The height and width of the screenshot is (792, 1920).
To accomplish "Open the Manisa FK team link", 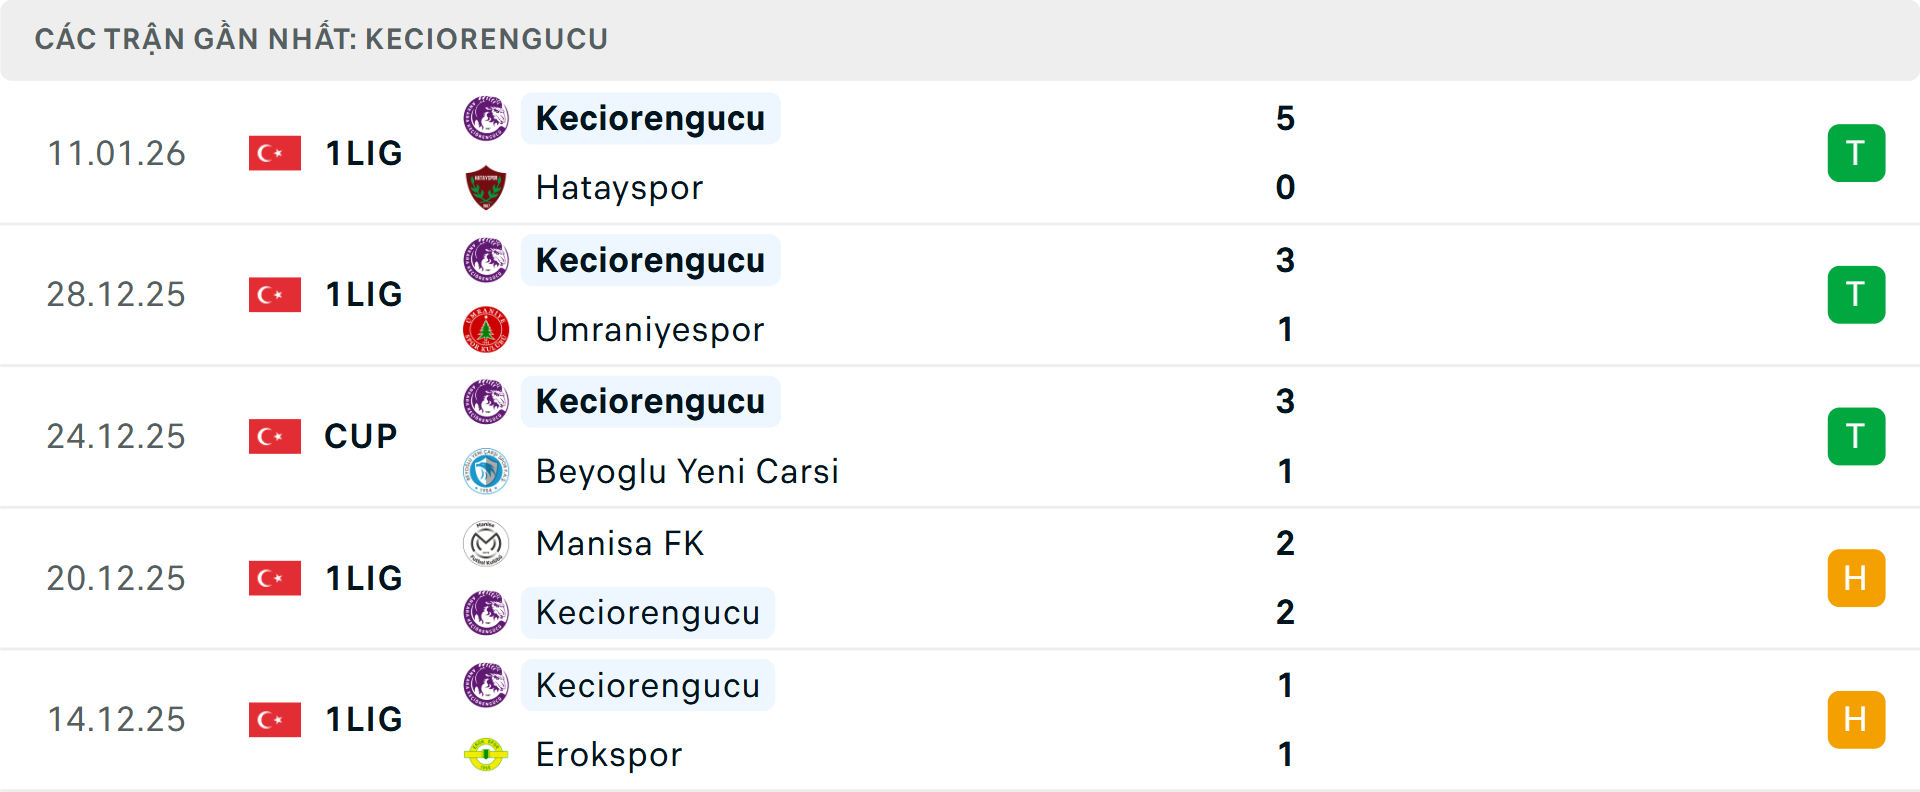I will click(620, 543).
